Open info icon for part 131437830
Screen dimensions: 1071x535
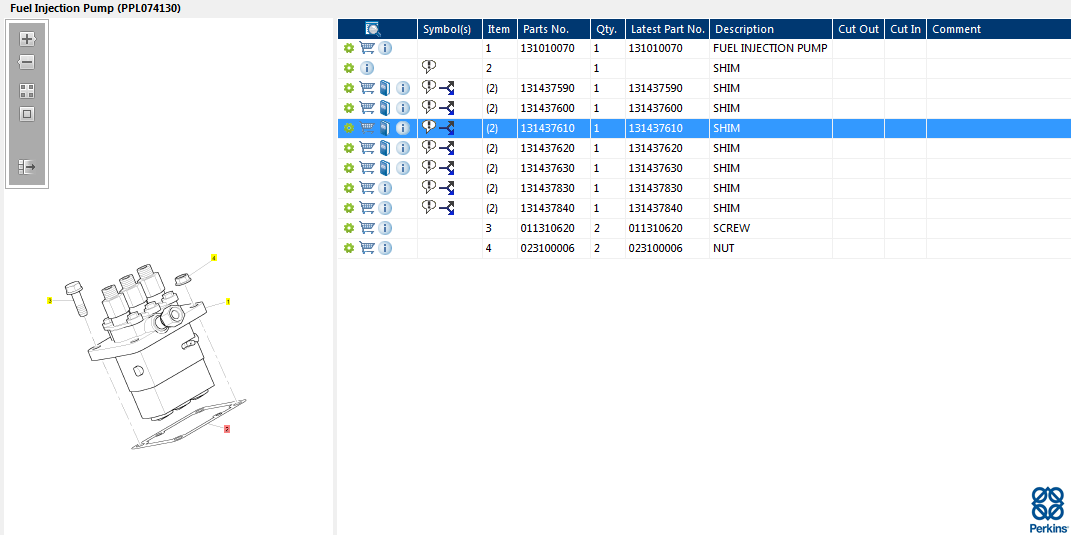coord(385,188)
